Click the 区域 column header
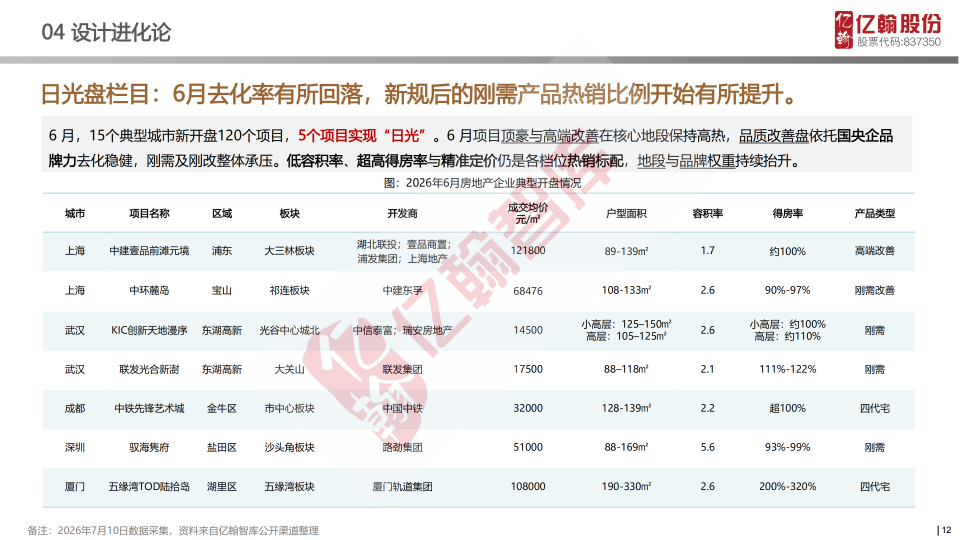This screenshot has height=540, width=960. (222, 213)
